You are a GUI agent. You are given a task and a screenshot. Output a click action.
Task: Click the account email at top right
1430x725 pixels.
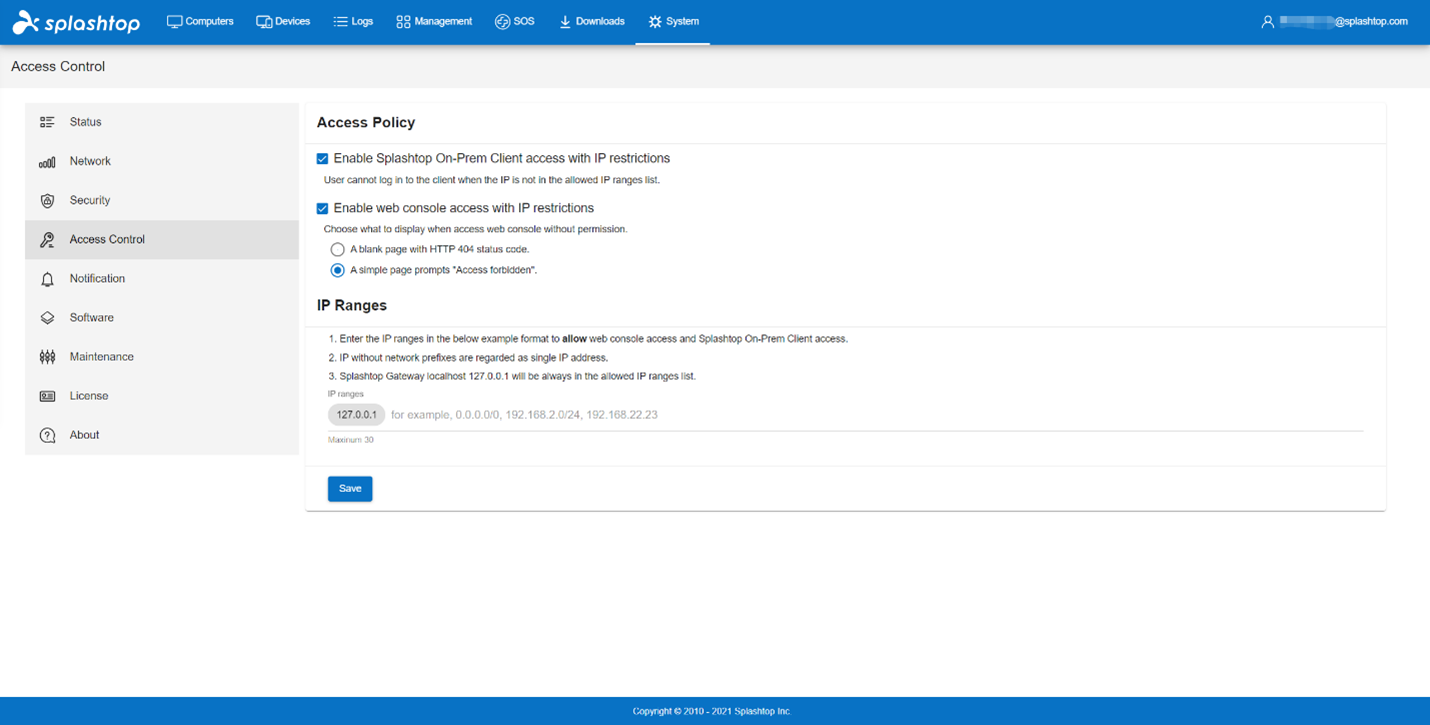click(1343, 21)
